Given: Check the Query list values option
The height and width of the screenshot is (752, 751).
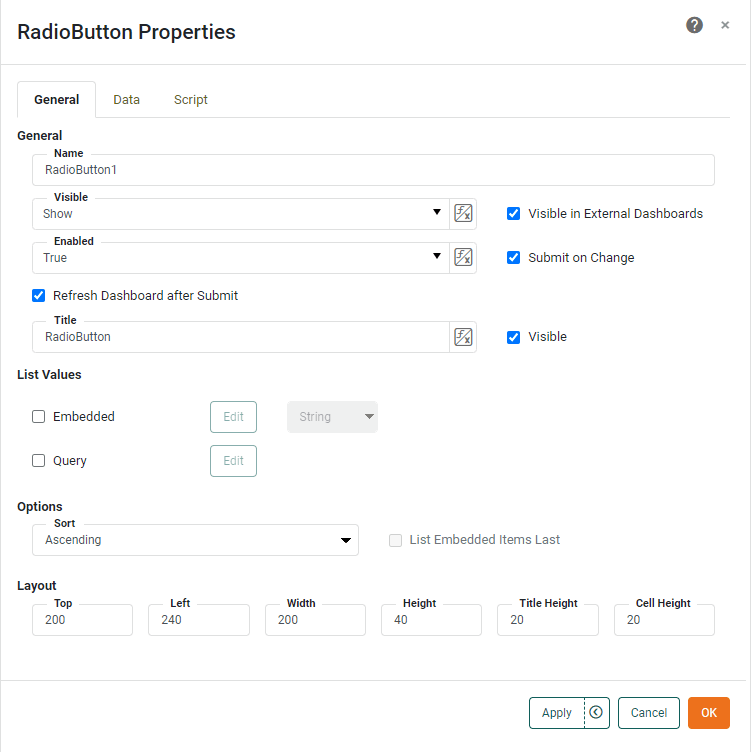Looking at the screenshot, I should point(39,461).
